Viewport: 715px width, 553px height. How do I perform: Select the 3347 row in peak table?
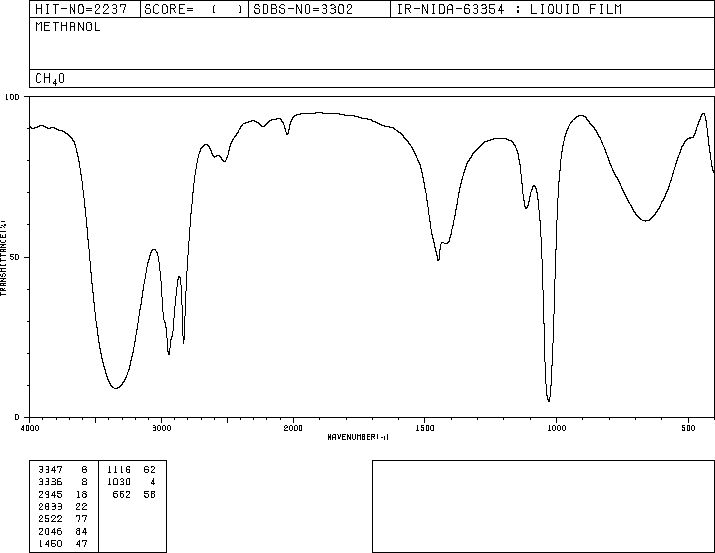click(64, 468)
